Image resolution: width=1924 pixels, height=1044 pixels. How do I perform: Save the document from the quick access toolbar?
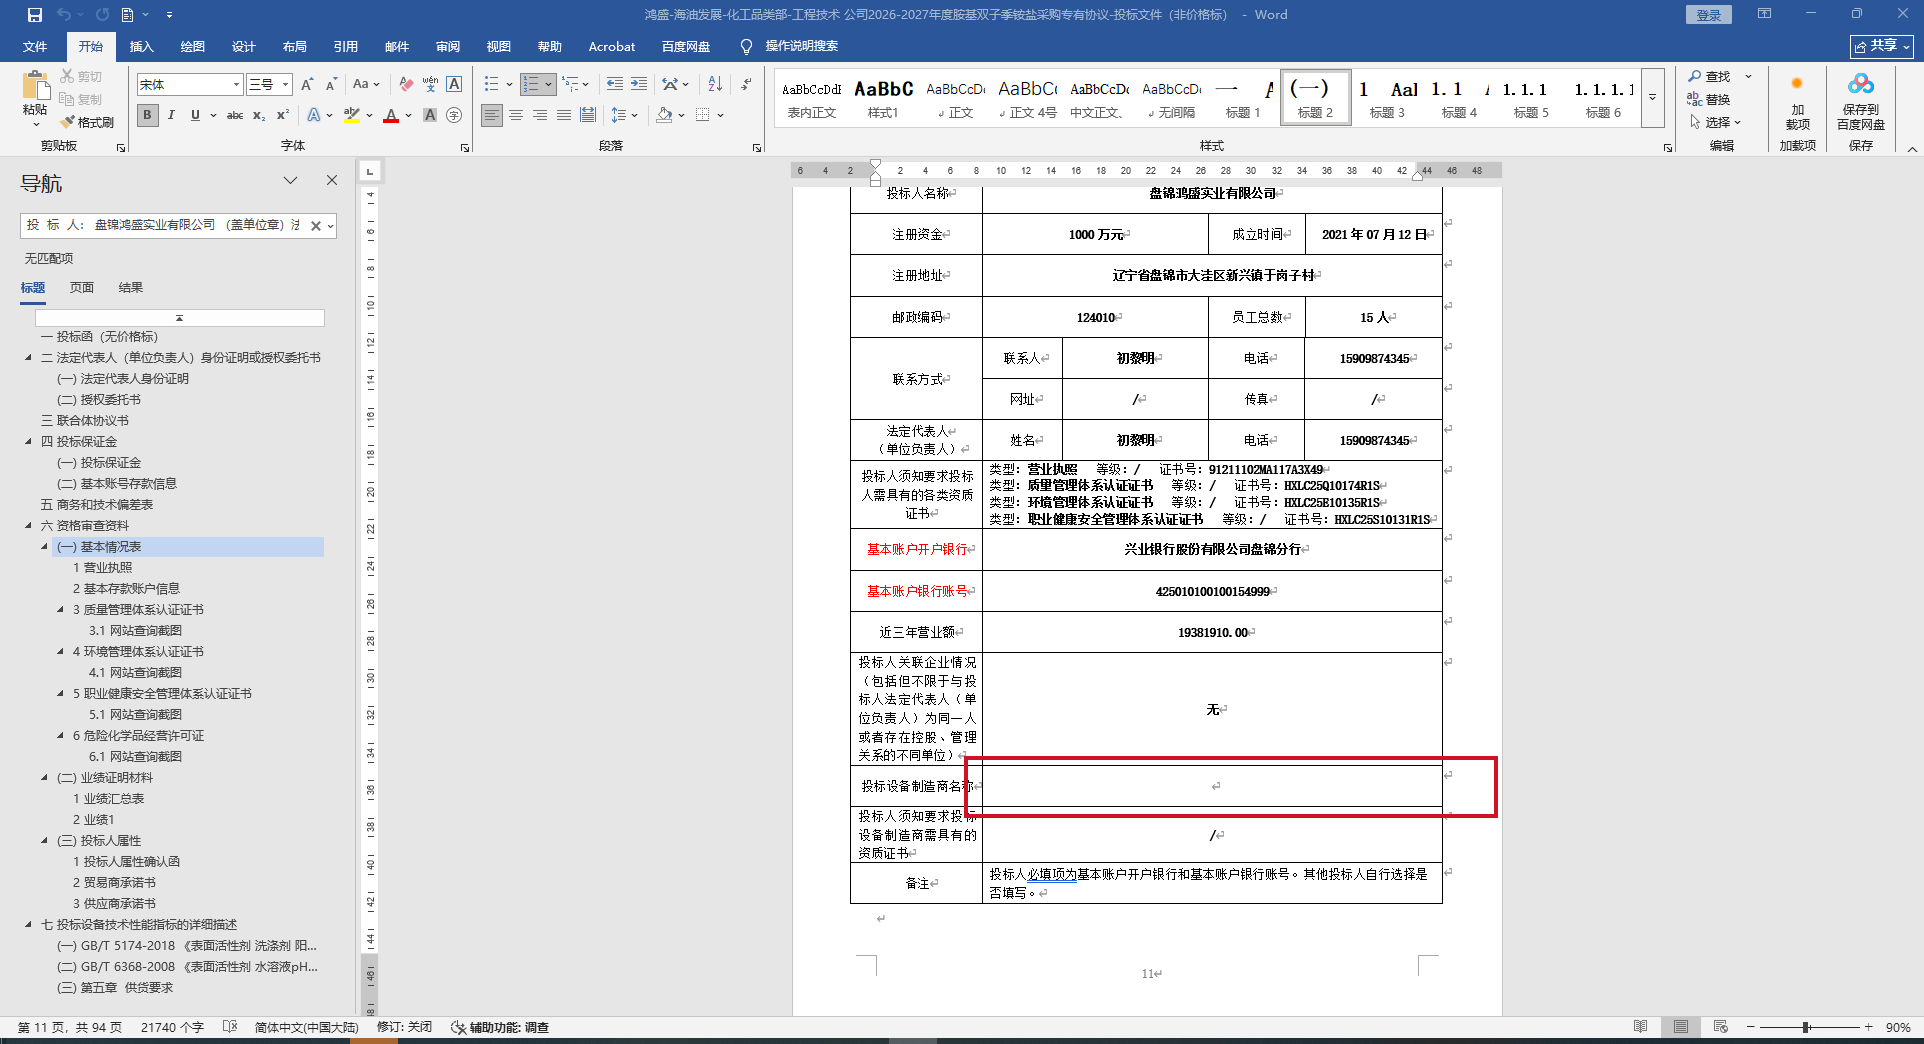(x=35, y=15)
